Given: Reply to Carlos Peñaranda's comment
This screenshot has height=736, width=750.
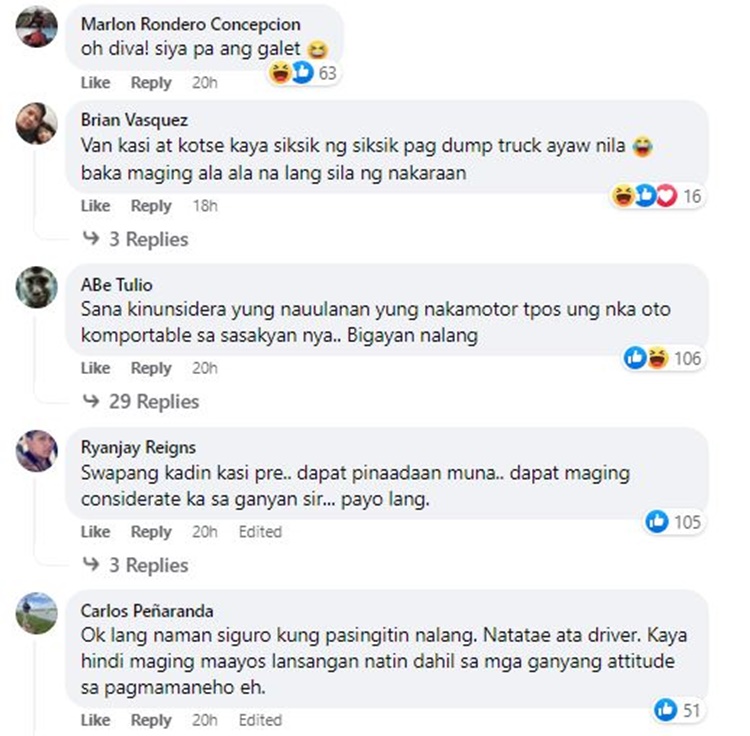Looking at the screenshot, I should coord(151,720).
